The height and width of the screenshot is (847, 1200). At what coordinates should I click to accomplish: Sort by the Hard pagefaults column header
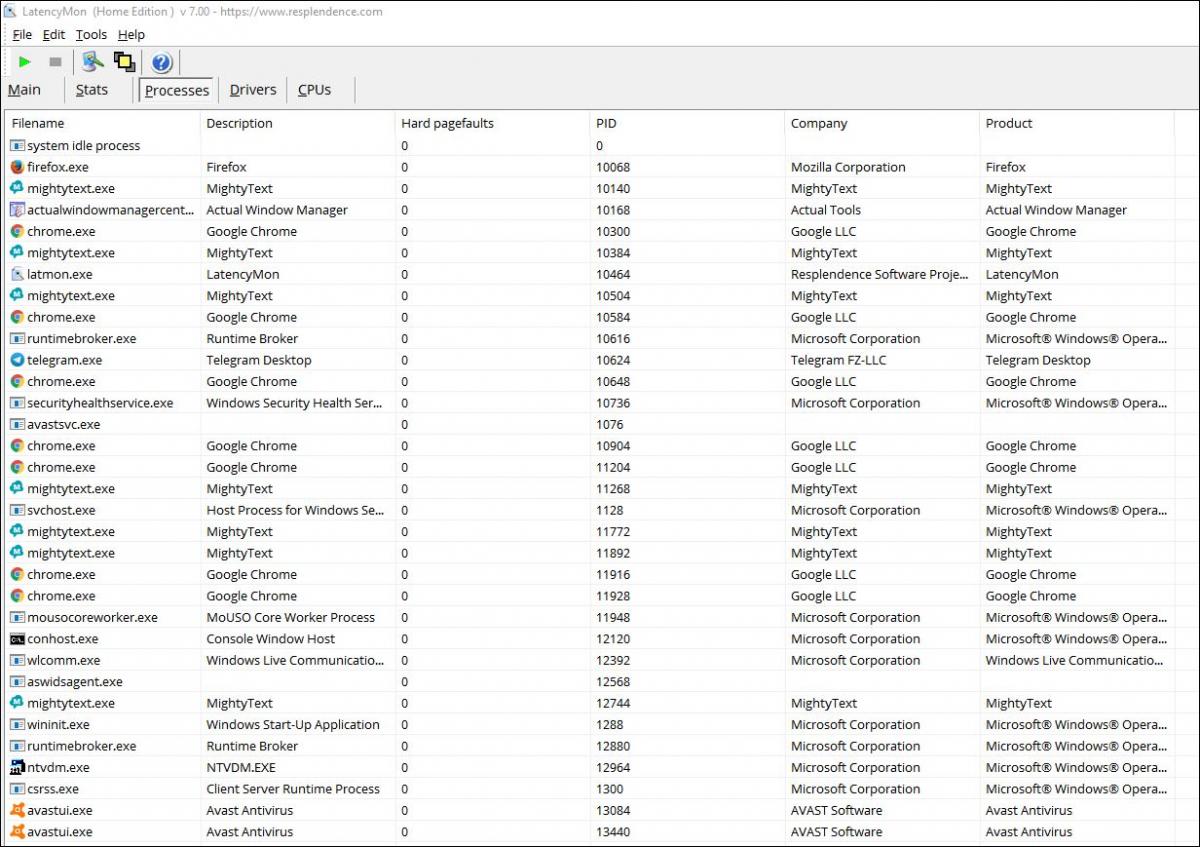point(493,124)
